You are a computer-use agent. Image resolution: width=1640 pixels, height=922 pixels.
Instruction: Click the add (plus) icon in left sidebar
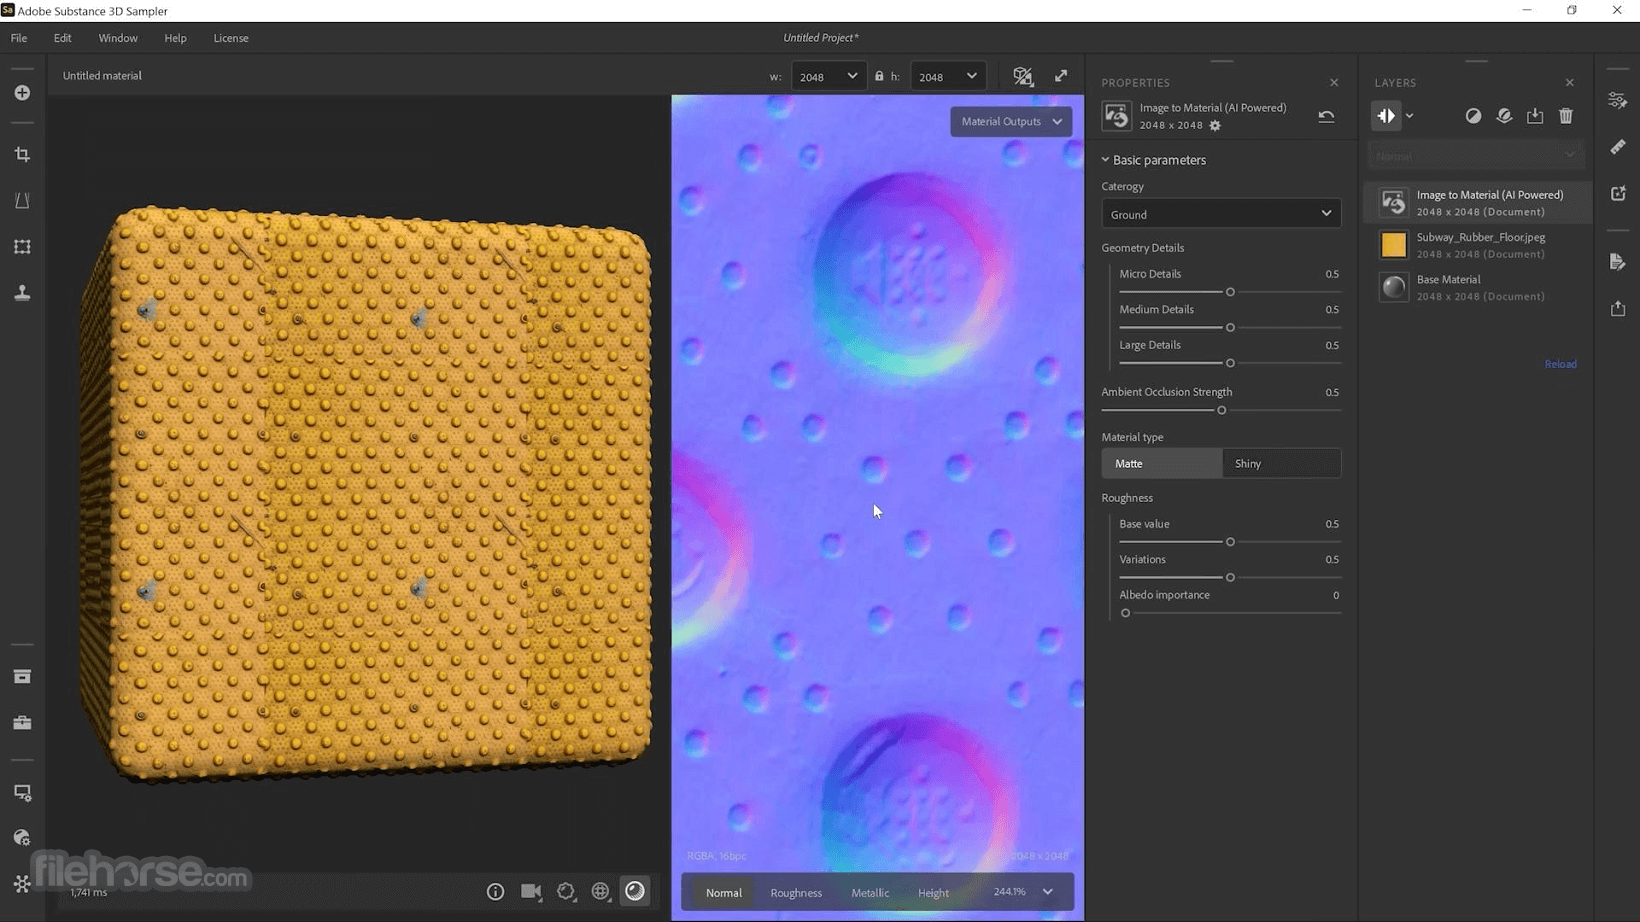pos(22,93)
